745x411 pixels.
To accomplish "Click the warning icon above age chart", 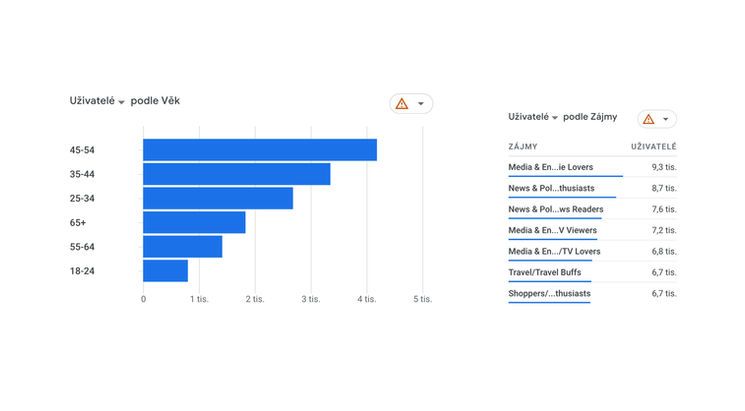I will coord(402,104).
